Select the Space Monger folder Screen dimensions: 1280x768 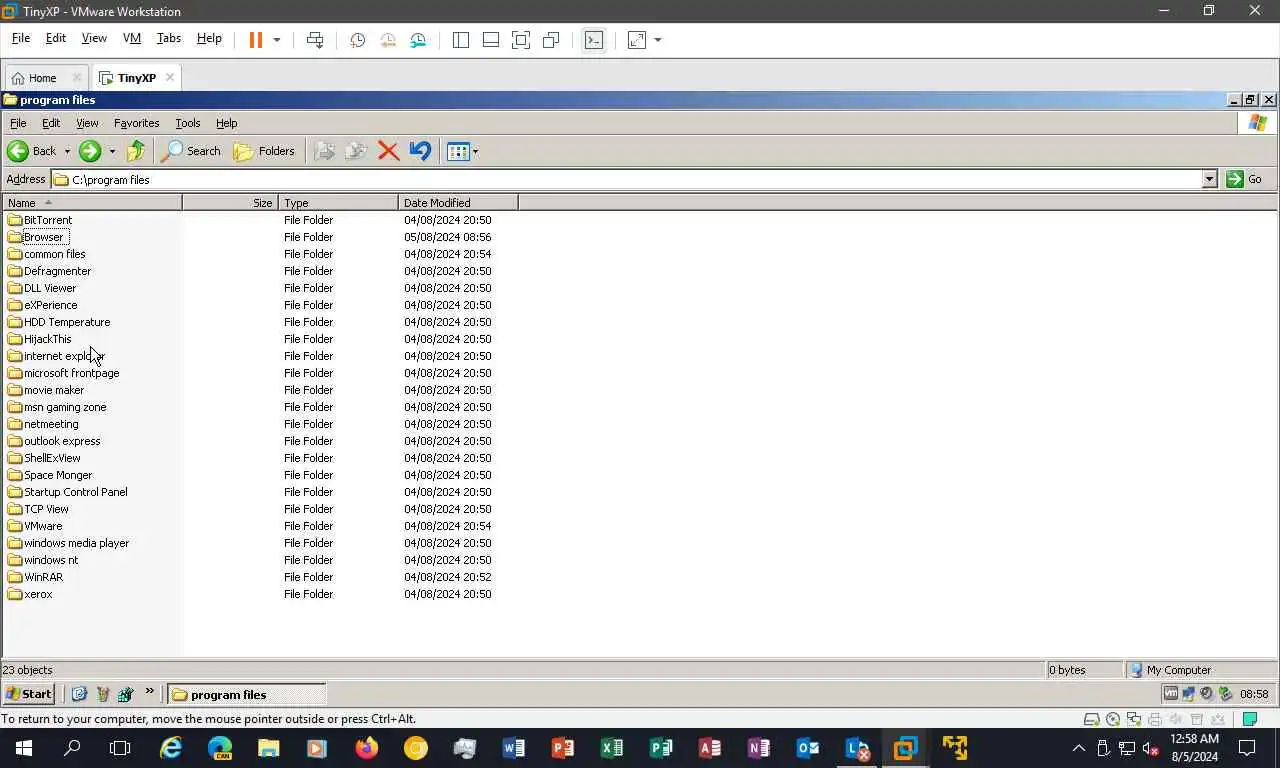pyautogui.click(x=50, y=475)
